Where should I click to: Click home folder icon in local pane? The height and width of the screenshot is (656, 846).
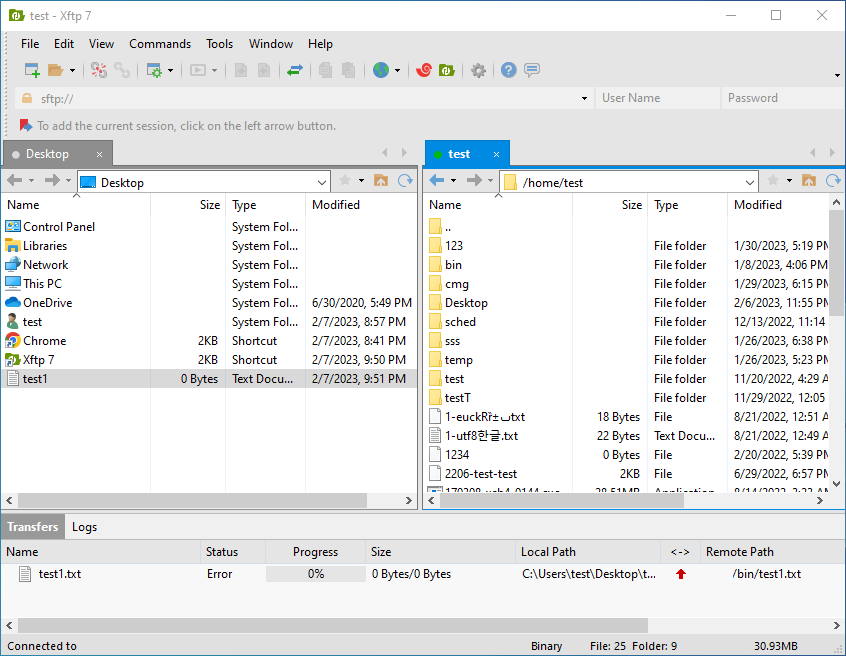pyautogui.click(x=381, y=180)
